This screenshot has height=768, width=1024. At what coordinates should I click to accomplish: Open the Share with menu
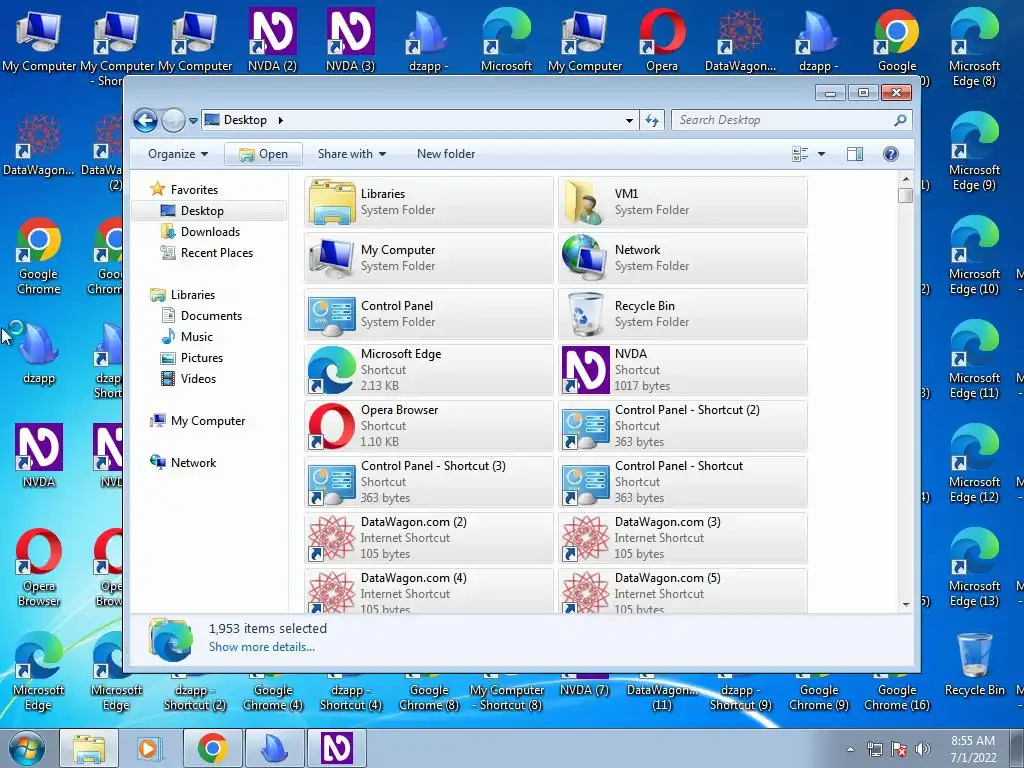click(x=351, y=154)
